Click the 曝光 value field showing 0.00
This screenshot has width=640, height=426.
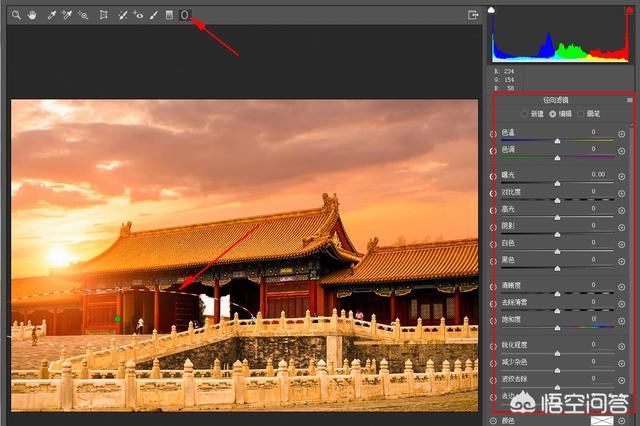click(x=598, y=174)
